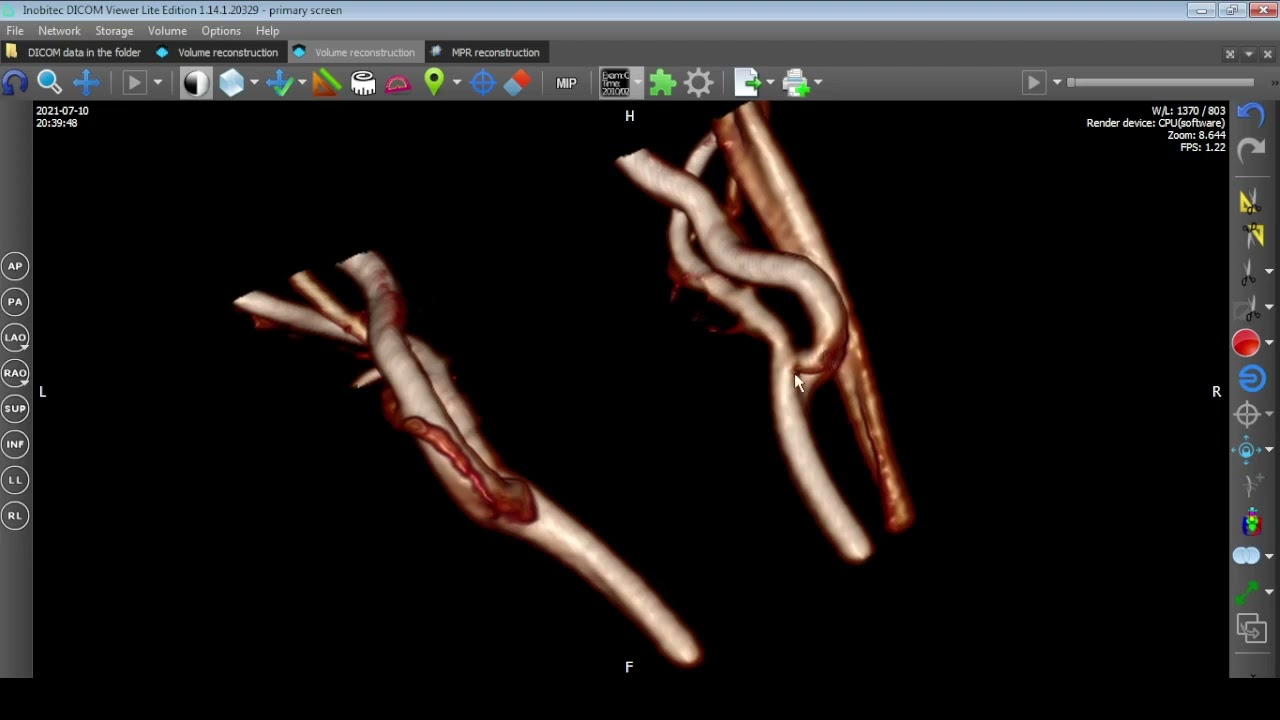
Task: Expand the cube render mode dropdown
Action: pos(254,83)
